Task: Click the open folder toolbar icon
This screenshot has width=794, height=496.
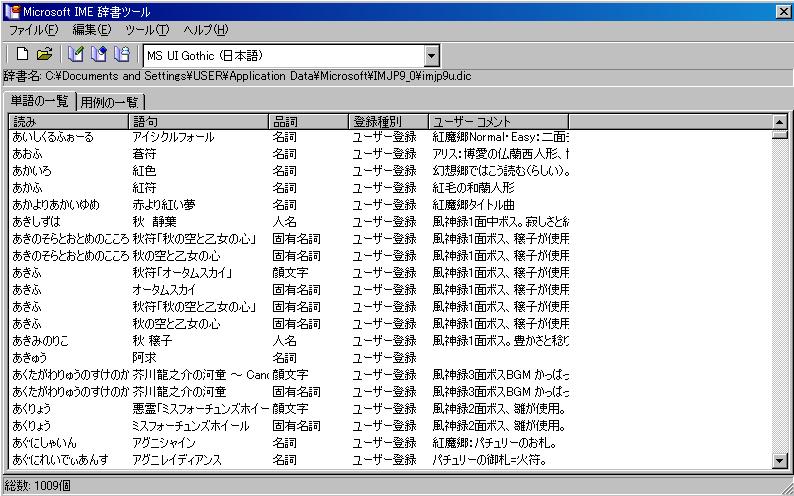Action: pos(45,55)
